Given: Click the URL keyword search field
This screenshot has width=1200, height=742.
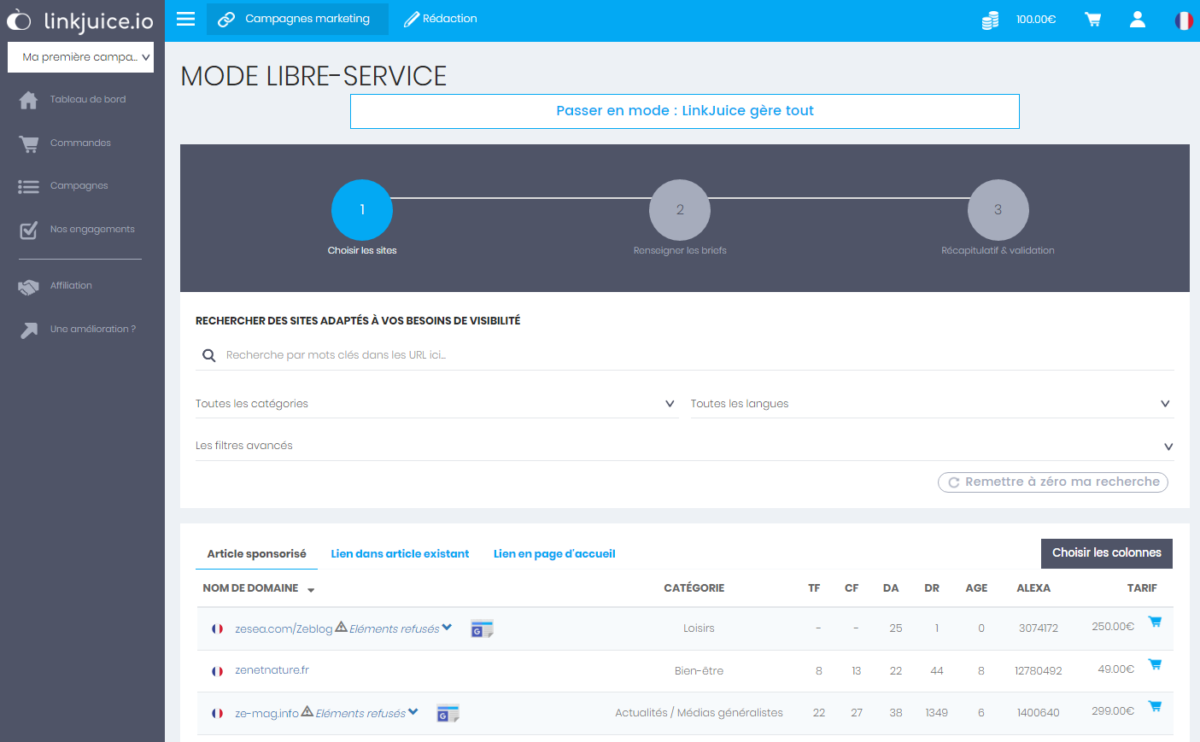Looking at the screenshot, I should click(690, 355).
